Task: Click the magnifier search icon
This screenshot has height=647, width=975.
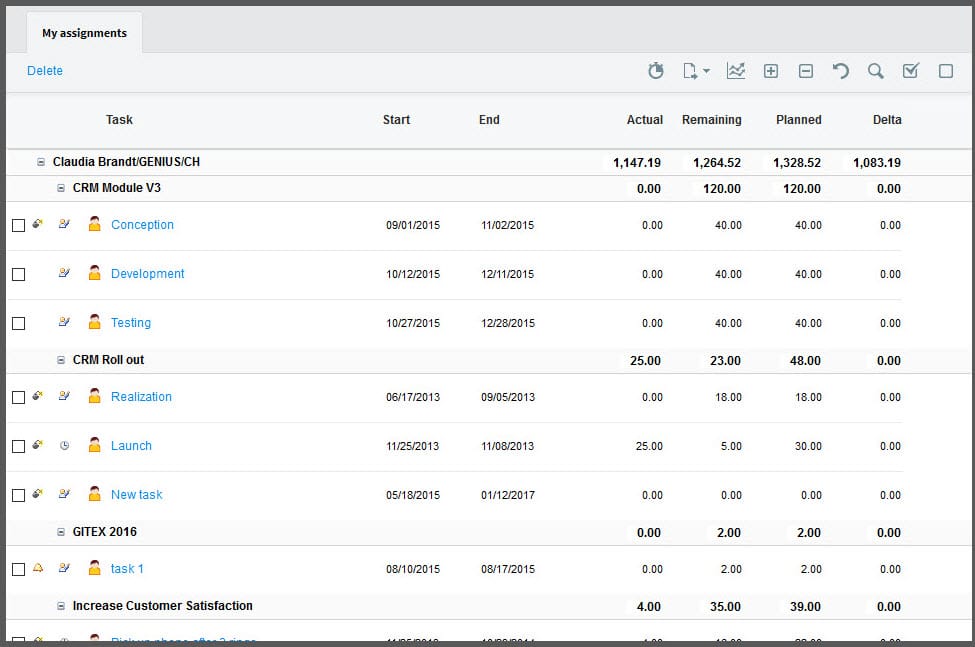Action: [x=876, y=71]
